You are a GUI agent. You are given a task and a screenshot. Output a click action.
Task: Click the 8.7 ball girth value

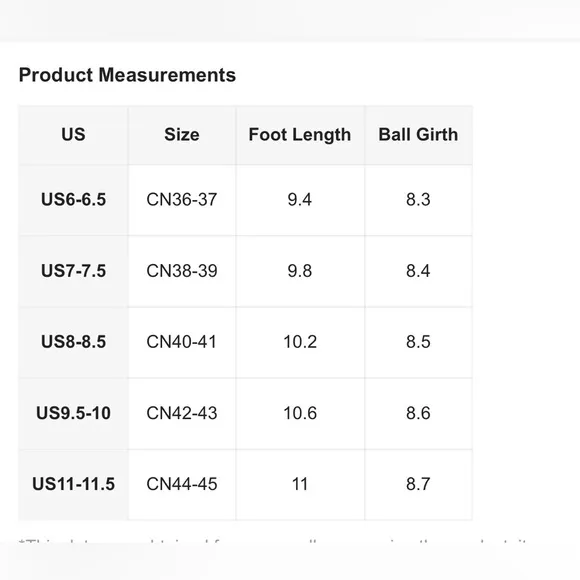418,484
